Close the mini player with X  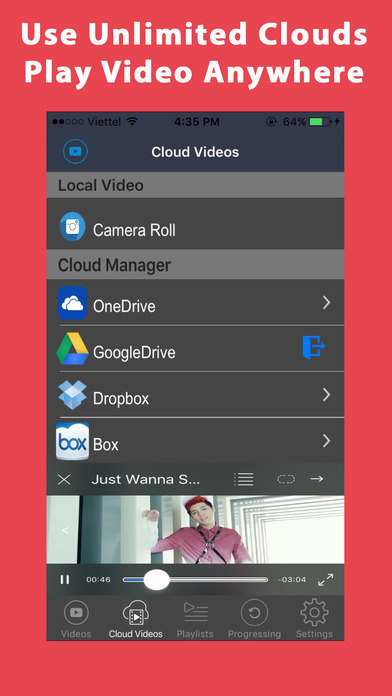(x=64, y=479)
